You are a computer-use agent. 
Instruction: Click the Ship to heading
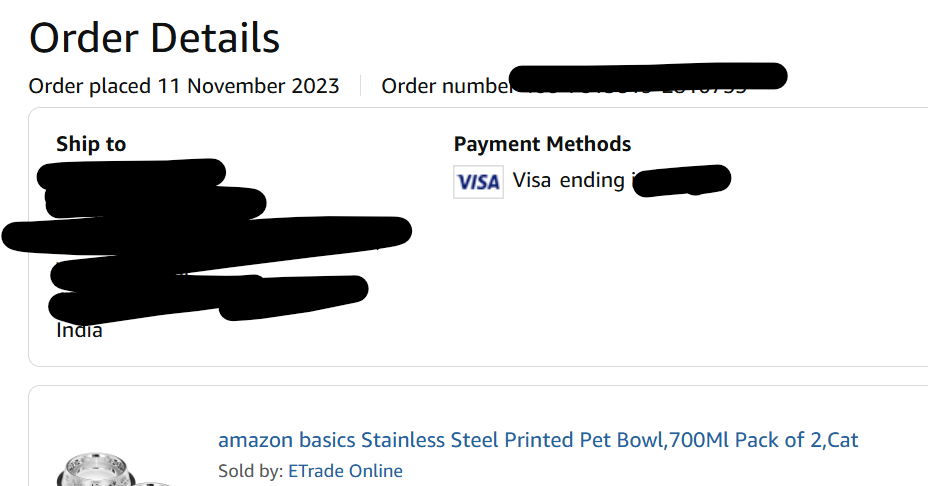(x=91, y=144)
